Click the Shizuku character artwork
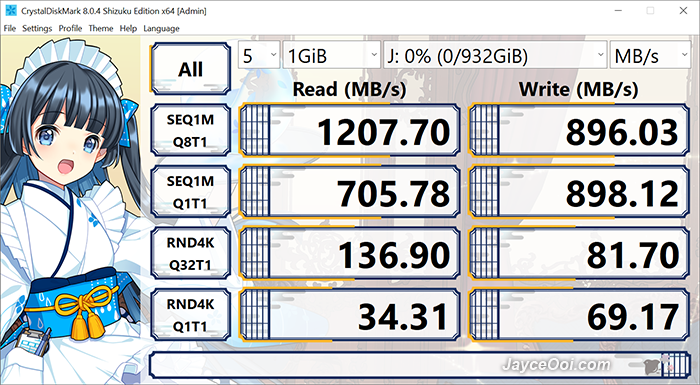 (x=71, y=210)
